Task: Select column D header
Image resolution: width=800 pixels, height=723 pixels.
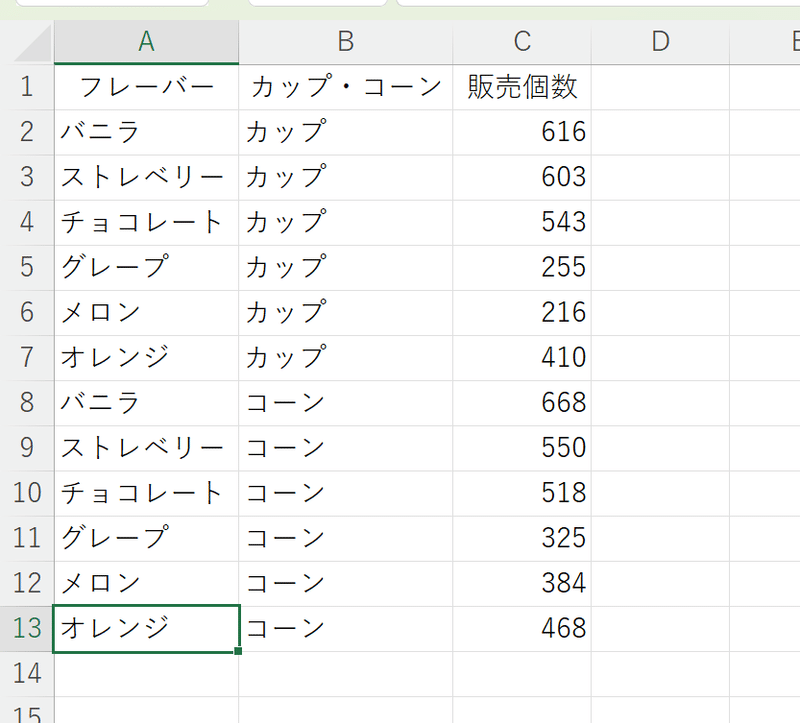Action: [660, 41]
